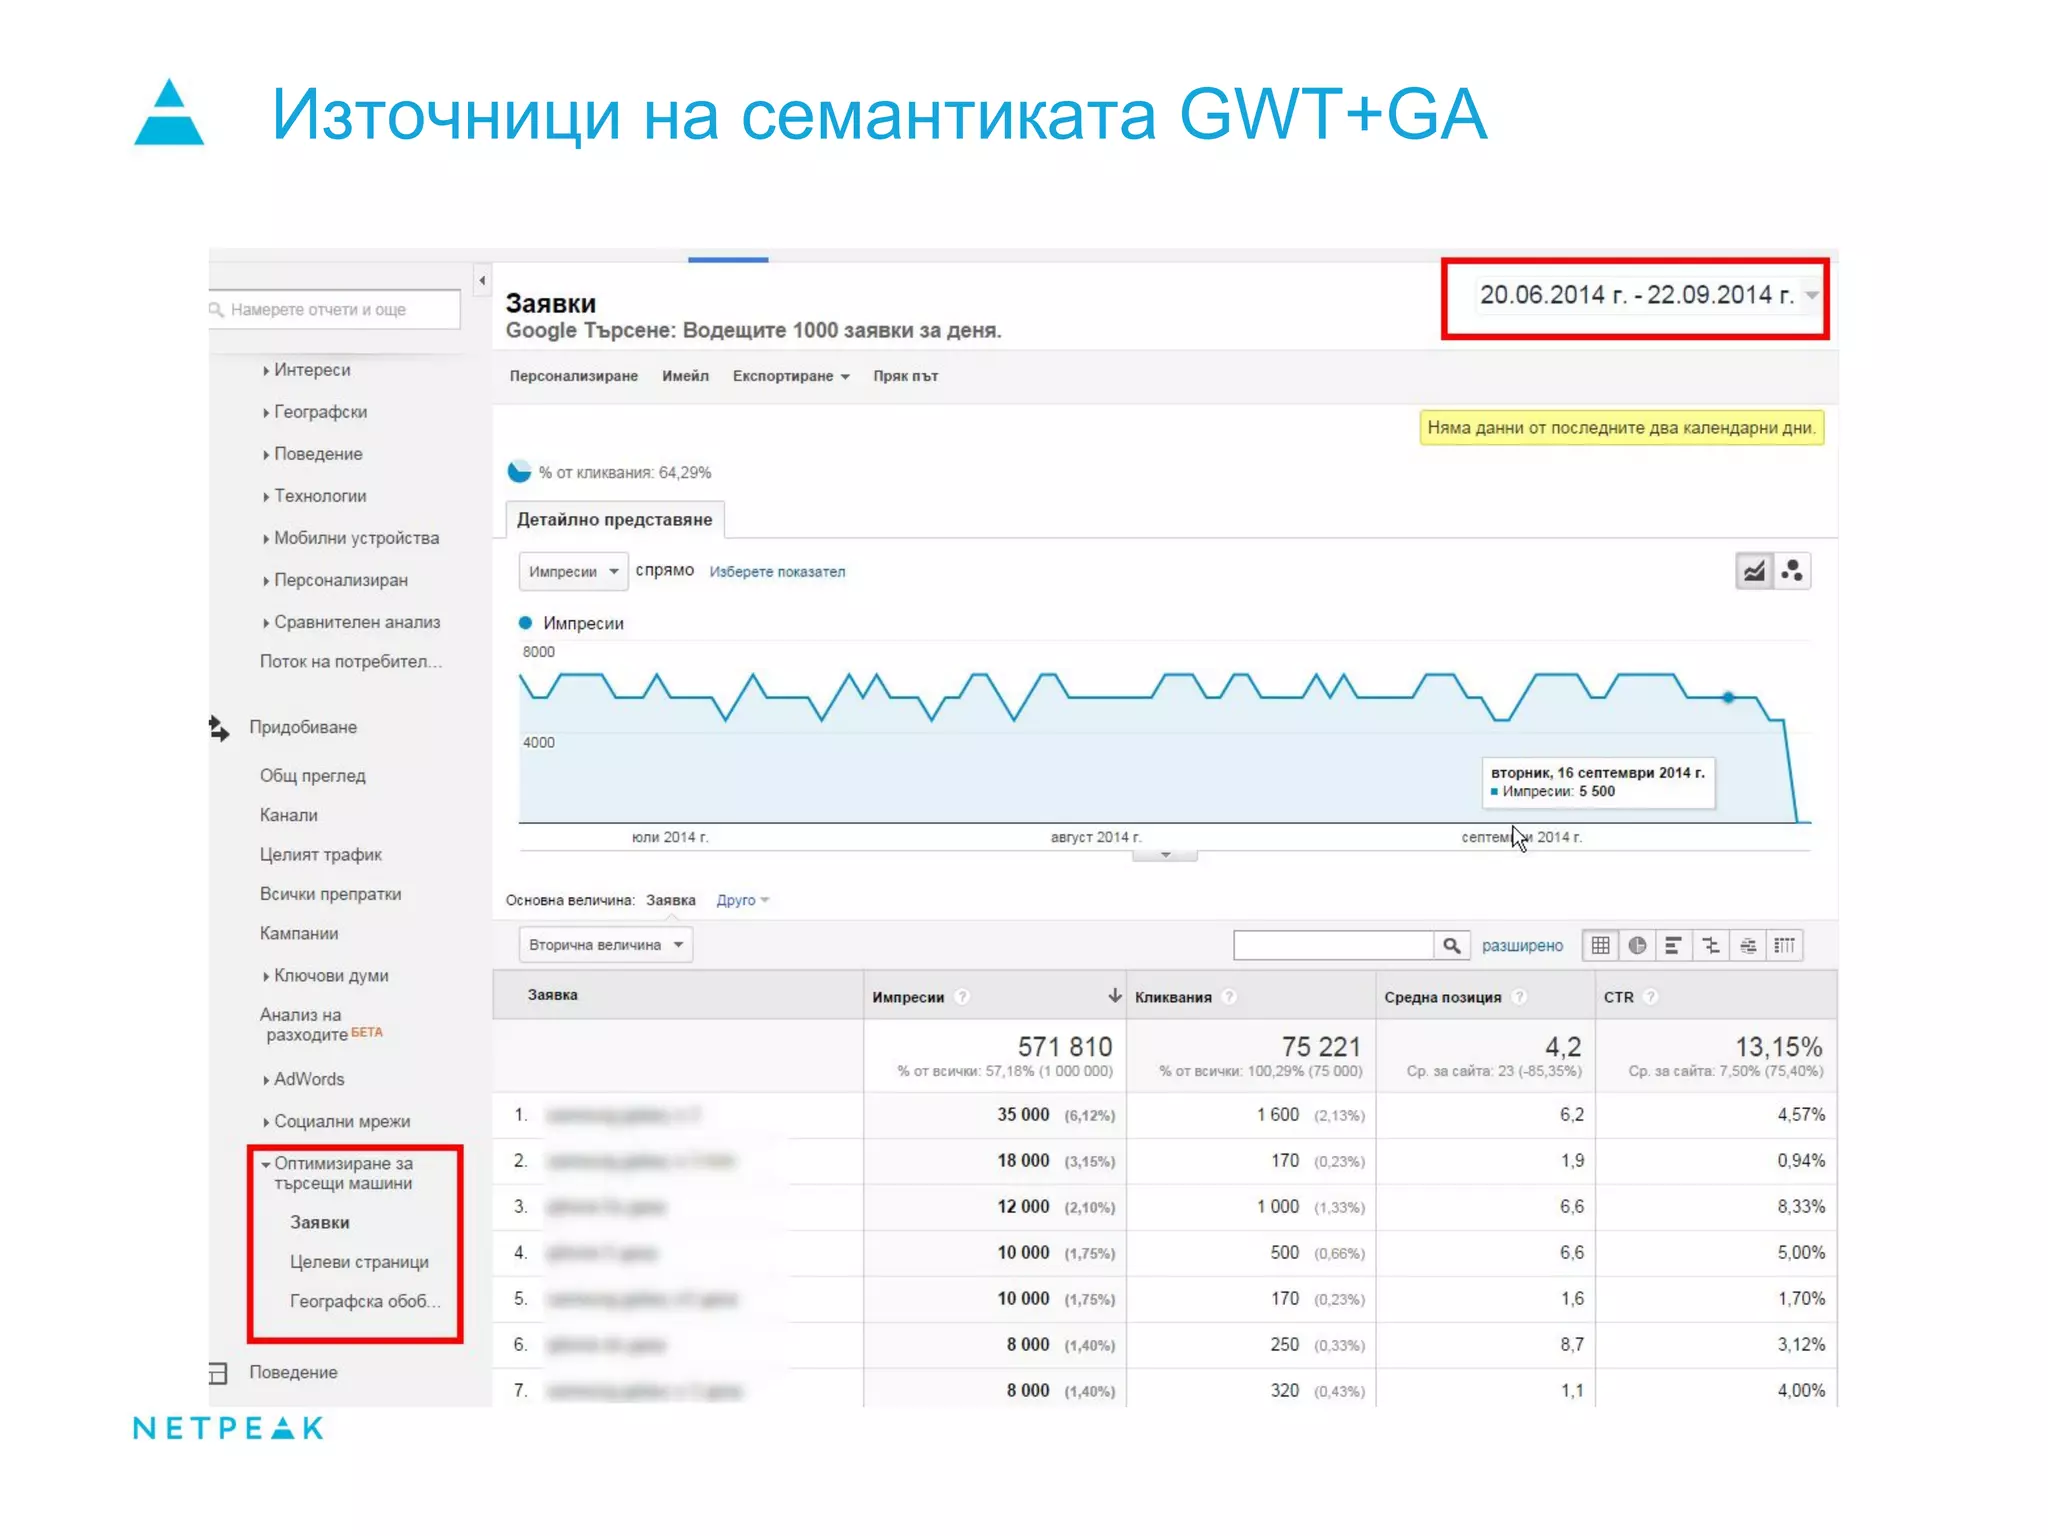Screen dimensions: 2048x1536
Task: Click Персонализиране in the report toolbar
Action: click(x=574, y=376)
